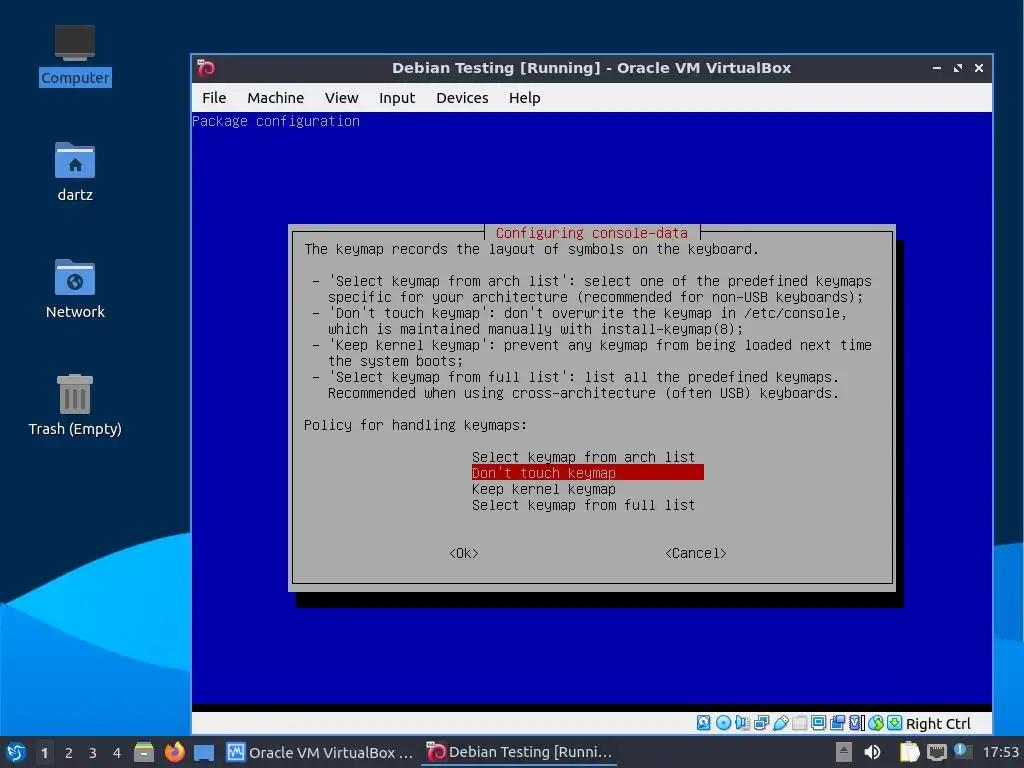Open the View menu
Screen dimensions: 1024x768
pos(342,98)
